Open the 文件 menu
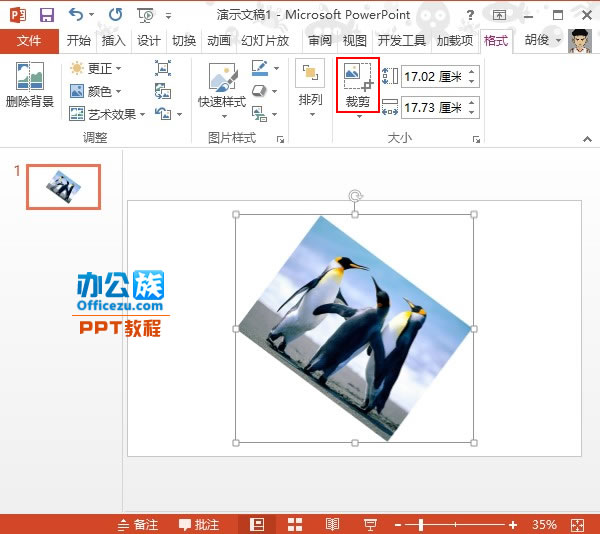Screen dimensions: 600x534 pos(29,41)
